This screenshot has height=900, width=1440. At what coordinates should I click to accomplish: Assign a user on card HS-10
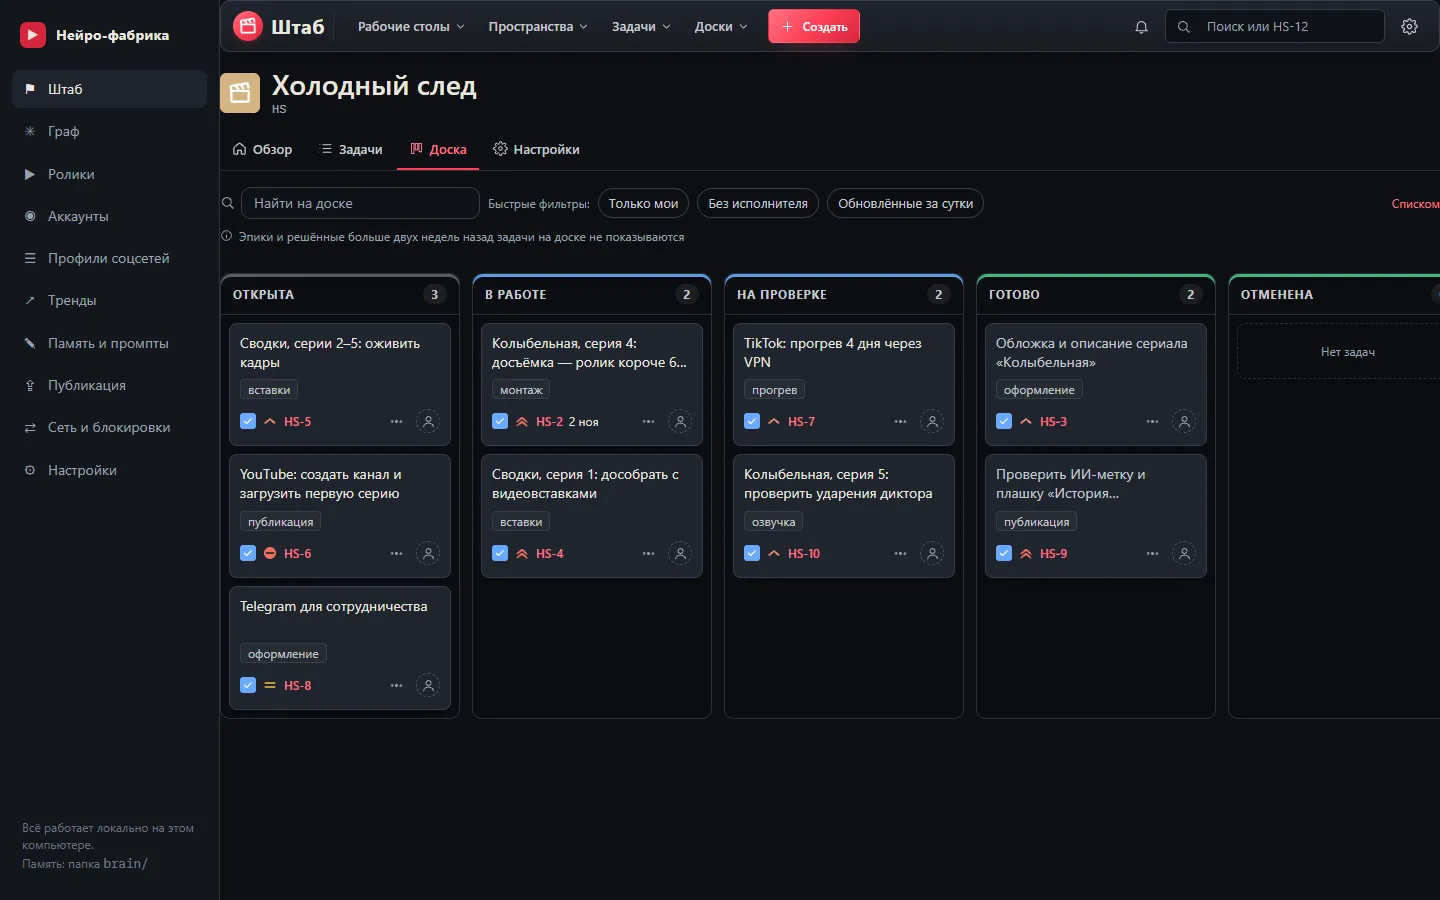click(x=932, y=554)
